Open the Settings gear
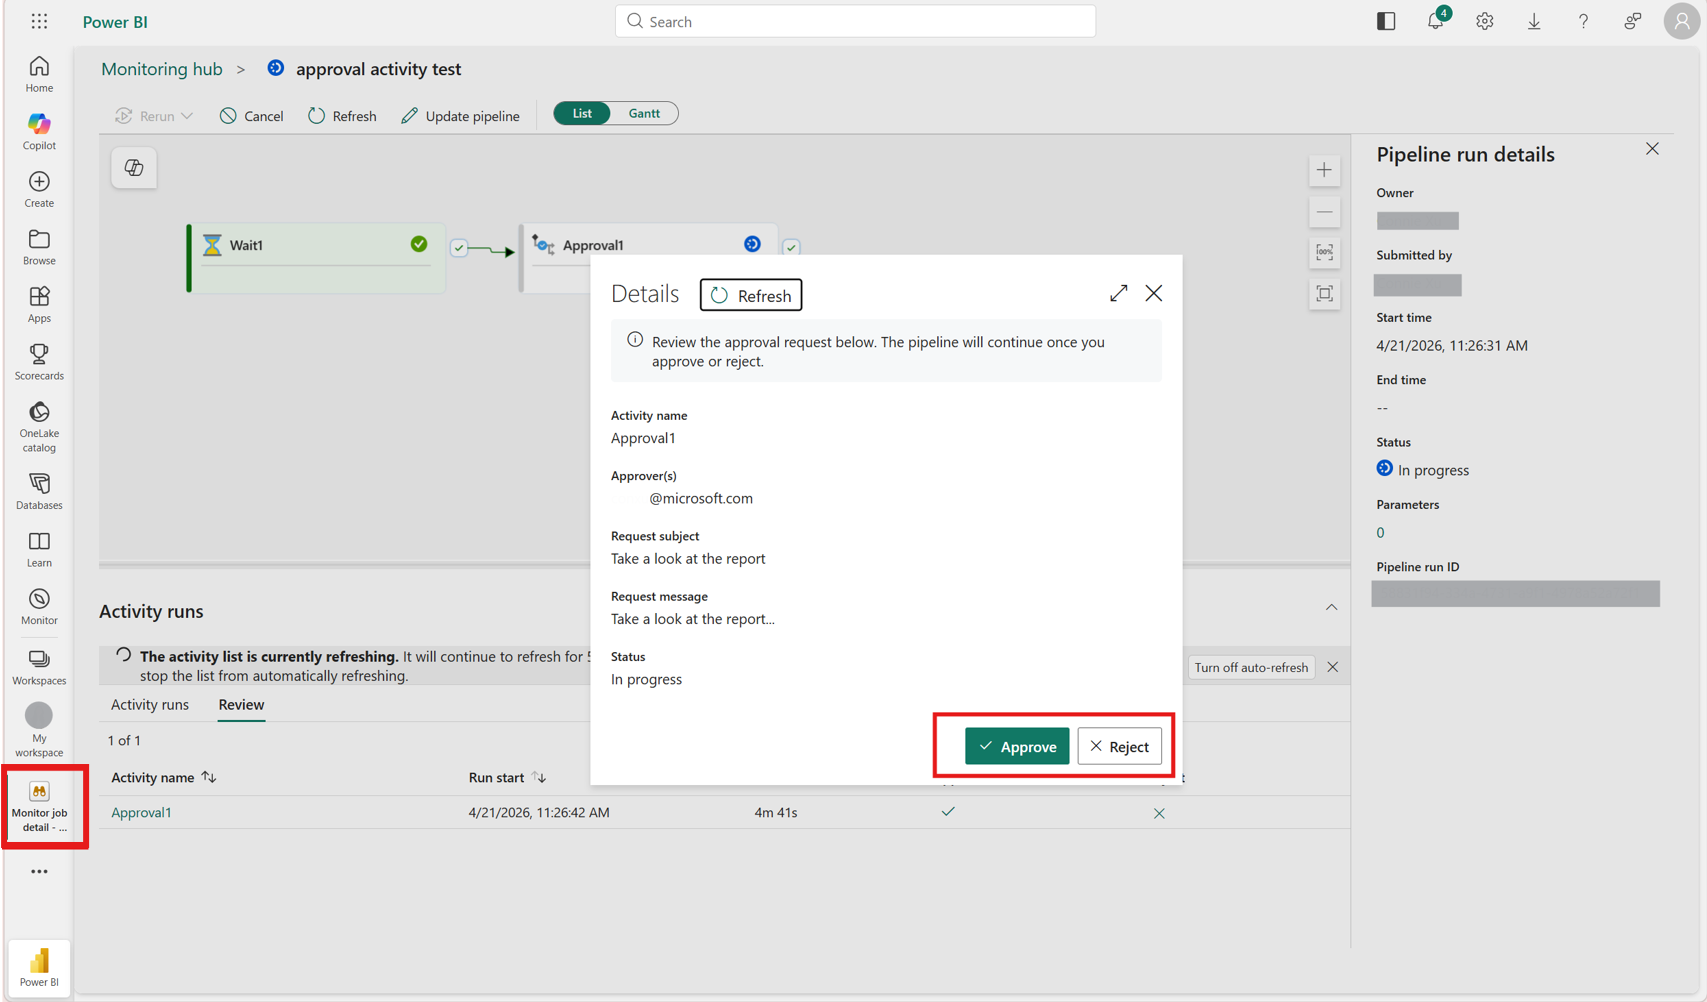The width and height of the screenshot is (1707, 1002). [x=1485, y=21]
